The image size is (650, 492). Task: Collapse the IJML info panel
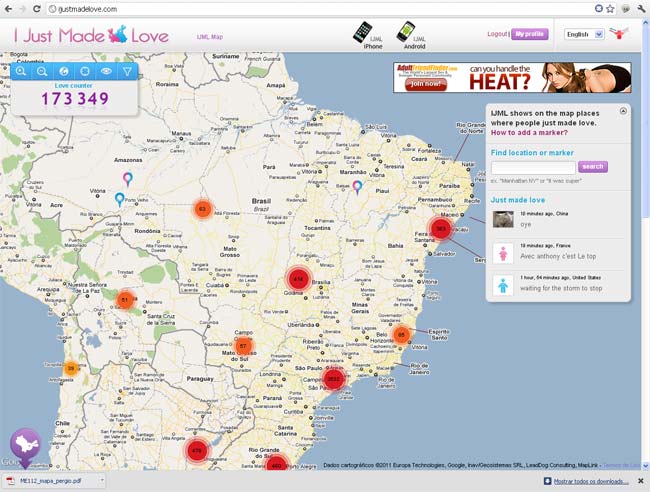[624, 111]
